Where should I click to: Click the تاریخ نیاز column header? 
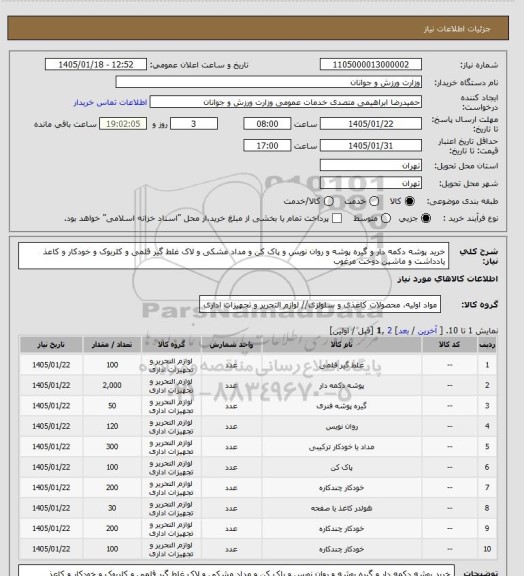pos(51,344)
